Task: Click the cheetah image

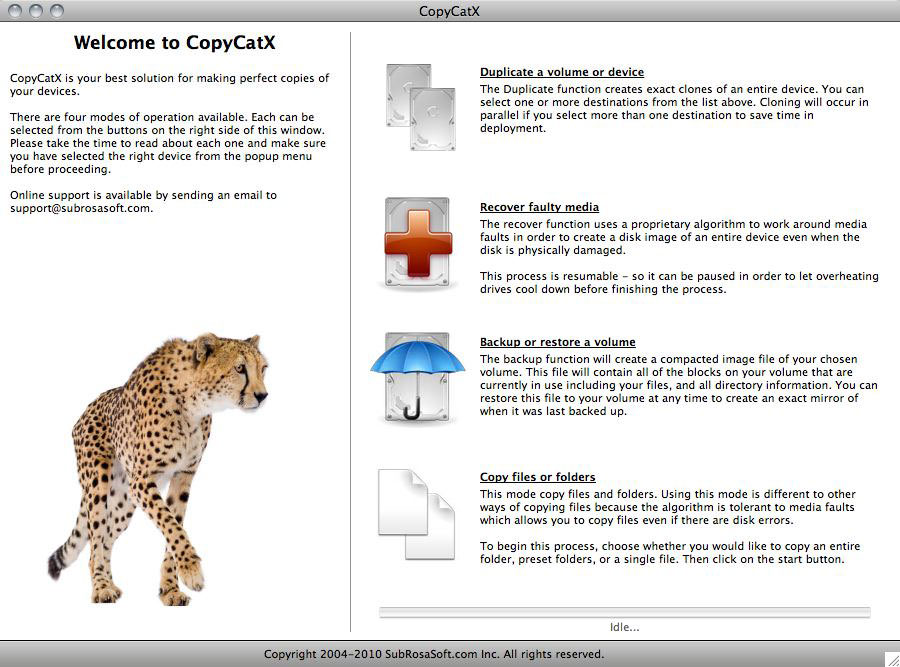Action: (x=158, y=469)
